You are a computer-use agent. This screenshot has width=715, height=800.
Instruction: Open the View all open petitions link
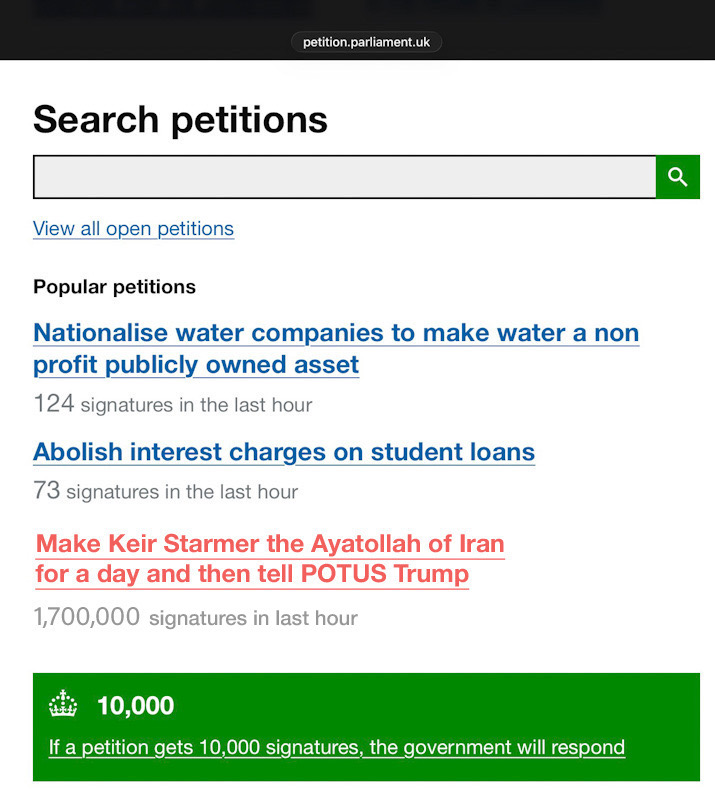133,229
